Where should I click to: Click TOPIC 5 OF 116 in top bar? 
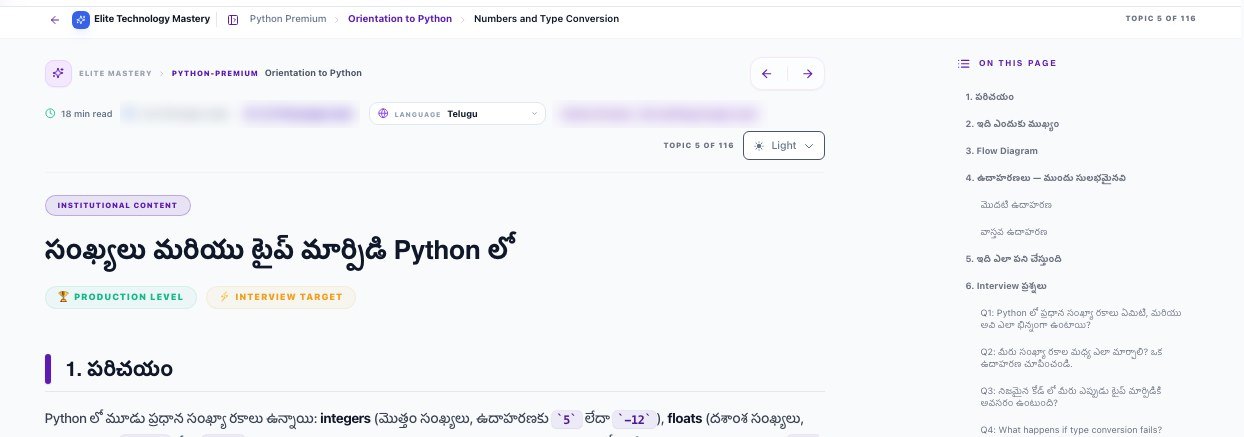(x=1161, y=18)
